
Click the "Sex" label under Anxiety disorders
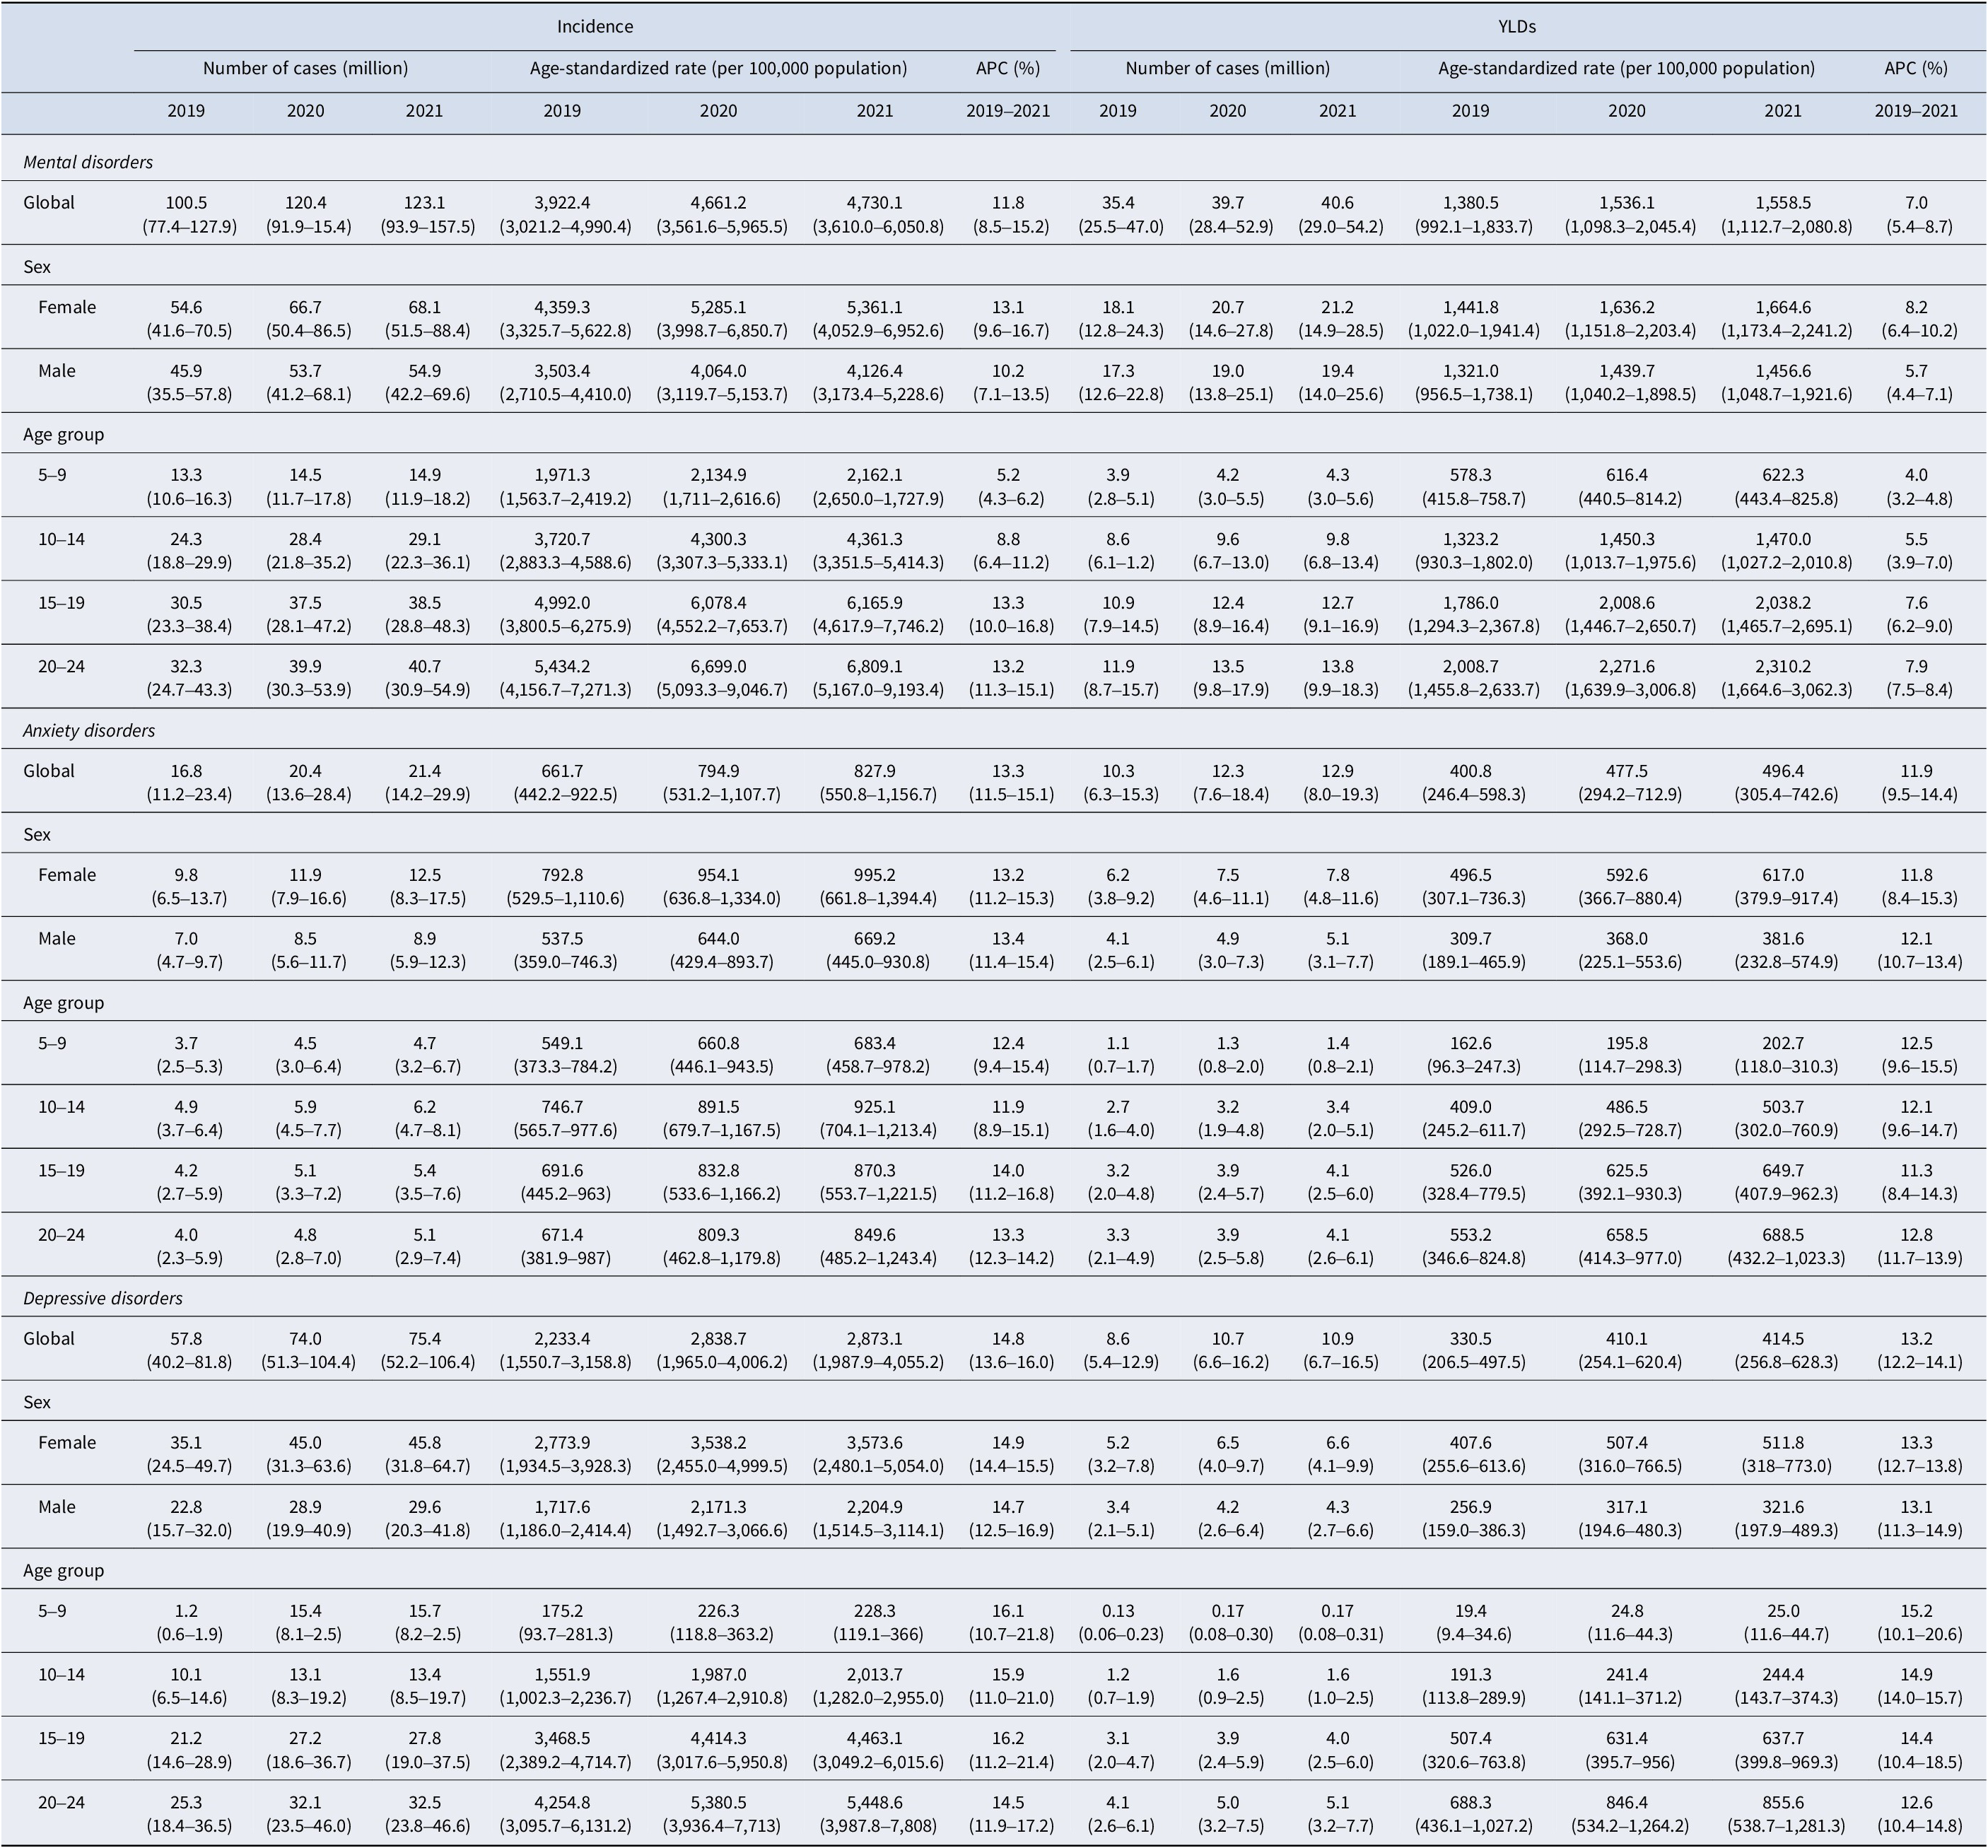point(37,835)
